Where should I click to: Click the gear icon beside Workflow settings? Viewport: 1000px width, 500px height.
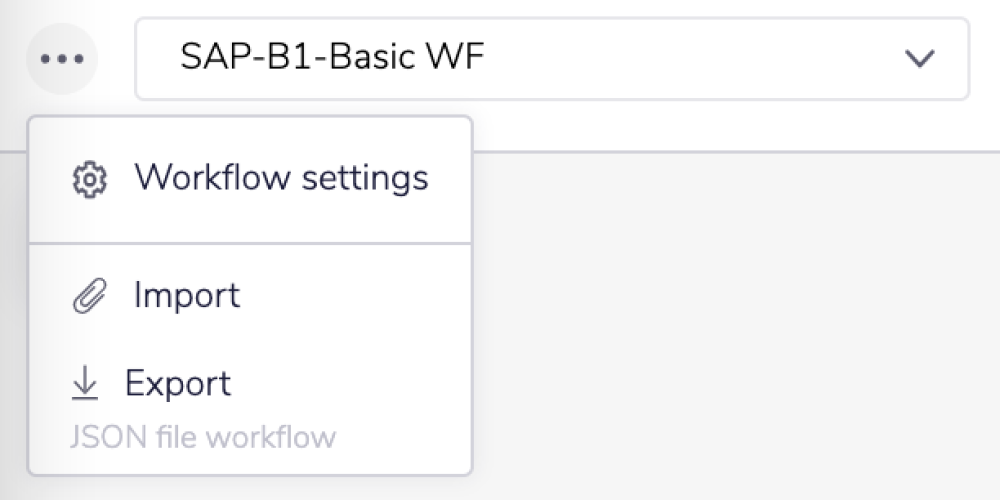(x=90, y=179)
